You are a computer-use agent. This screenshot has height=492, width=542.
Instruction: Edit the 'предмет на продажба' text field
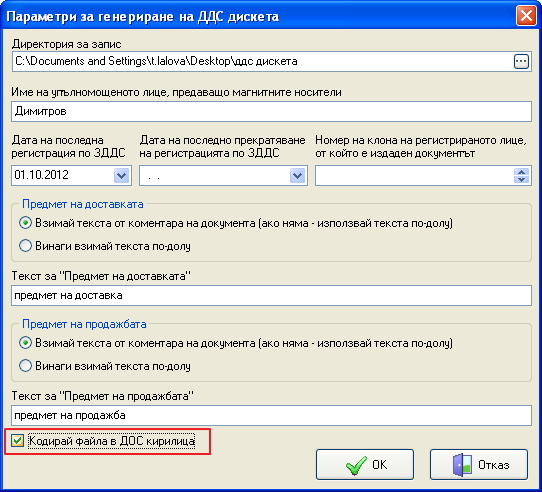[271, 415]
